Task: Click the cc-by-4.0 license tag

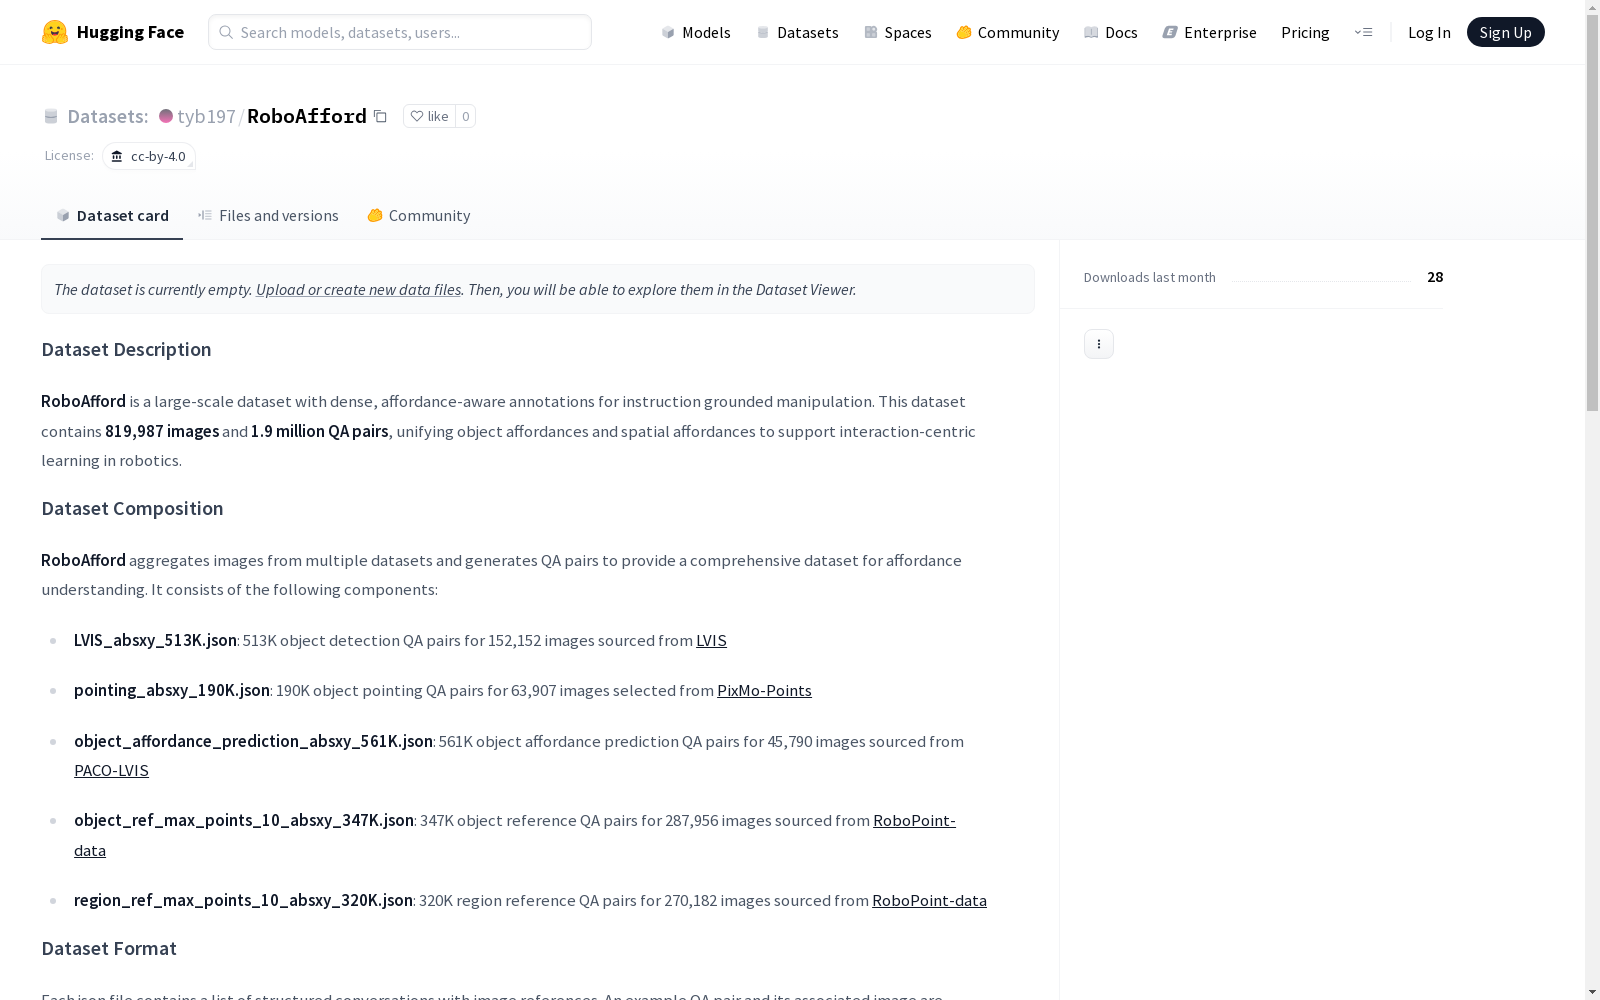Action: 148,156
